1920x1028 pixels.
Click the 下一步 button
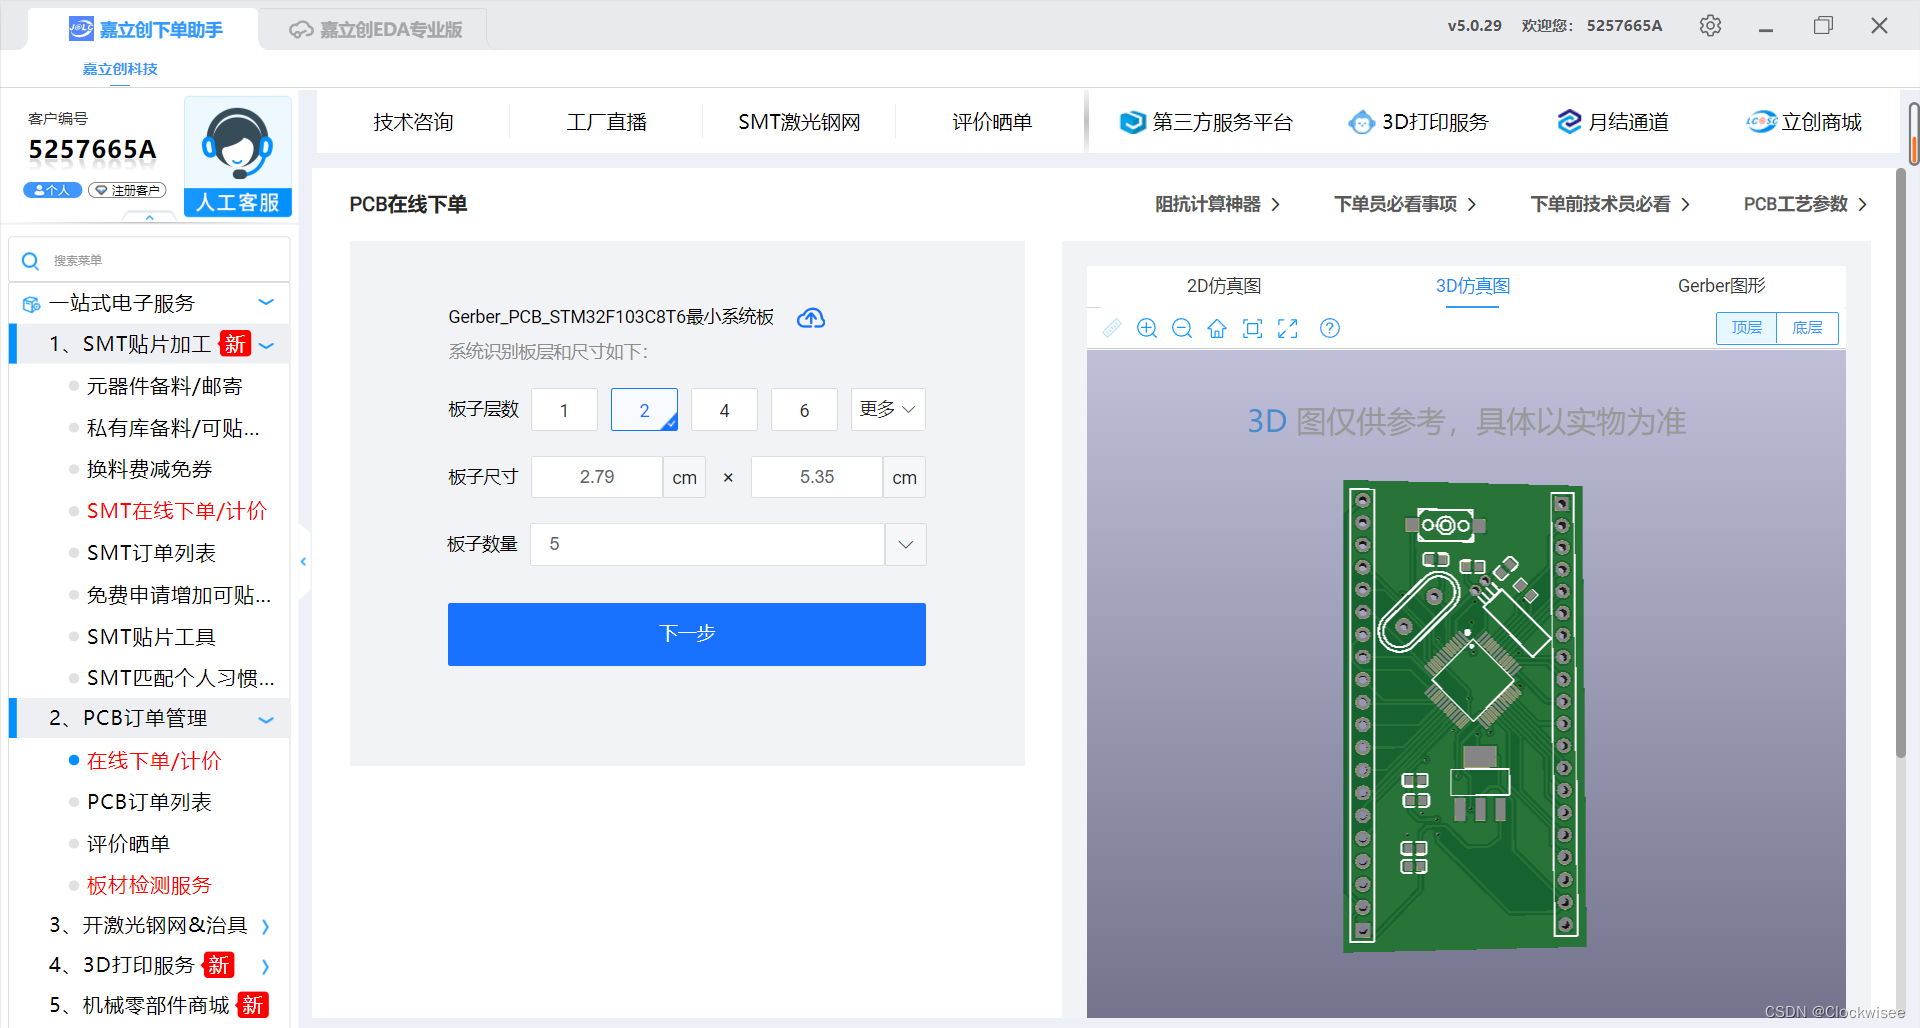(687, 634)
